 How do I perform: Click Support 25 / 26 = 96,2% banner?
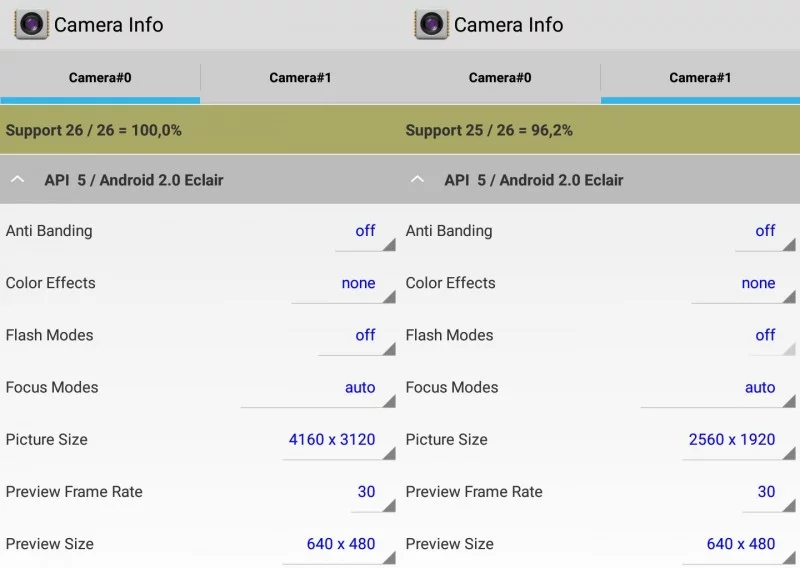(600, 130)
